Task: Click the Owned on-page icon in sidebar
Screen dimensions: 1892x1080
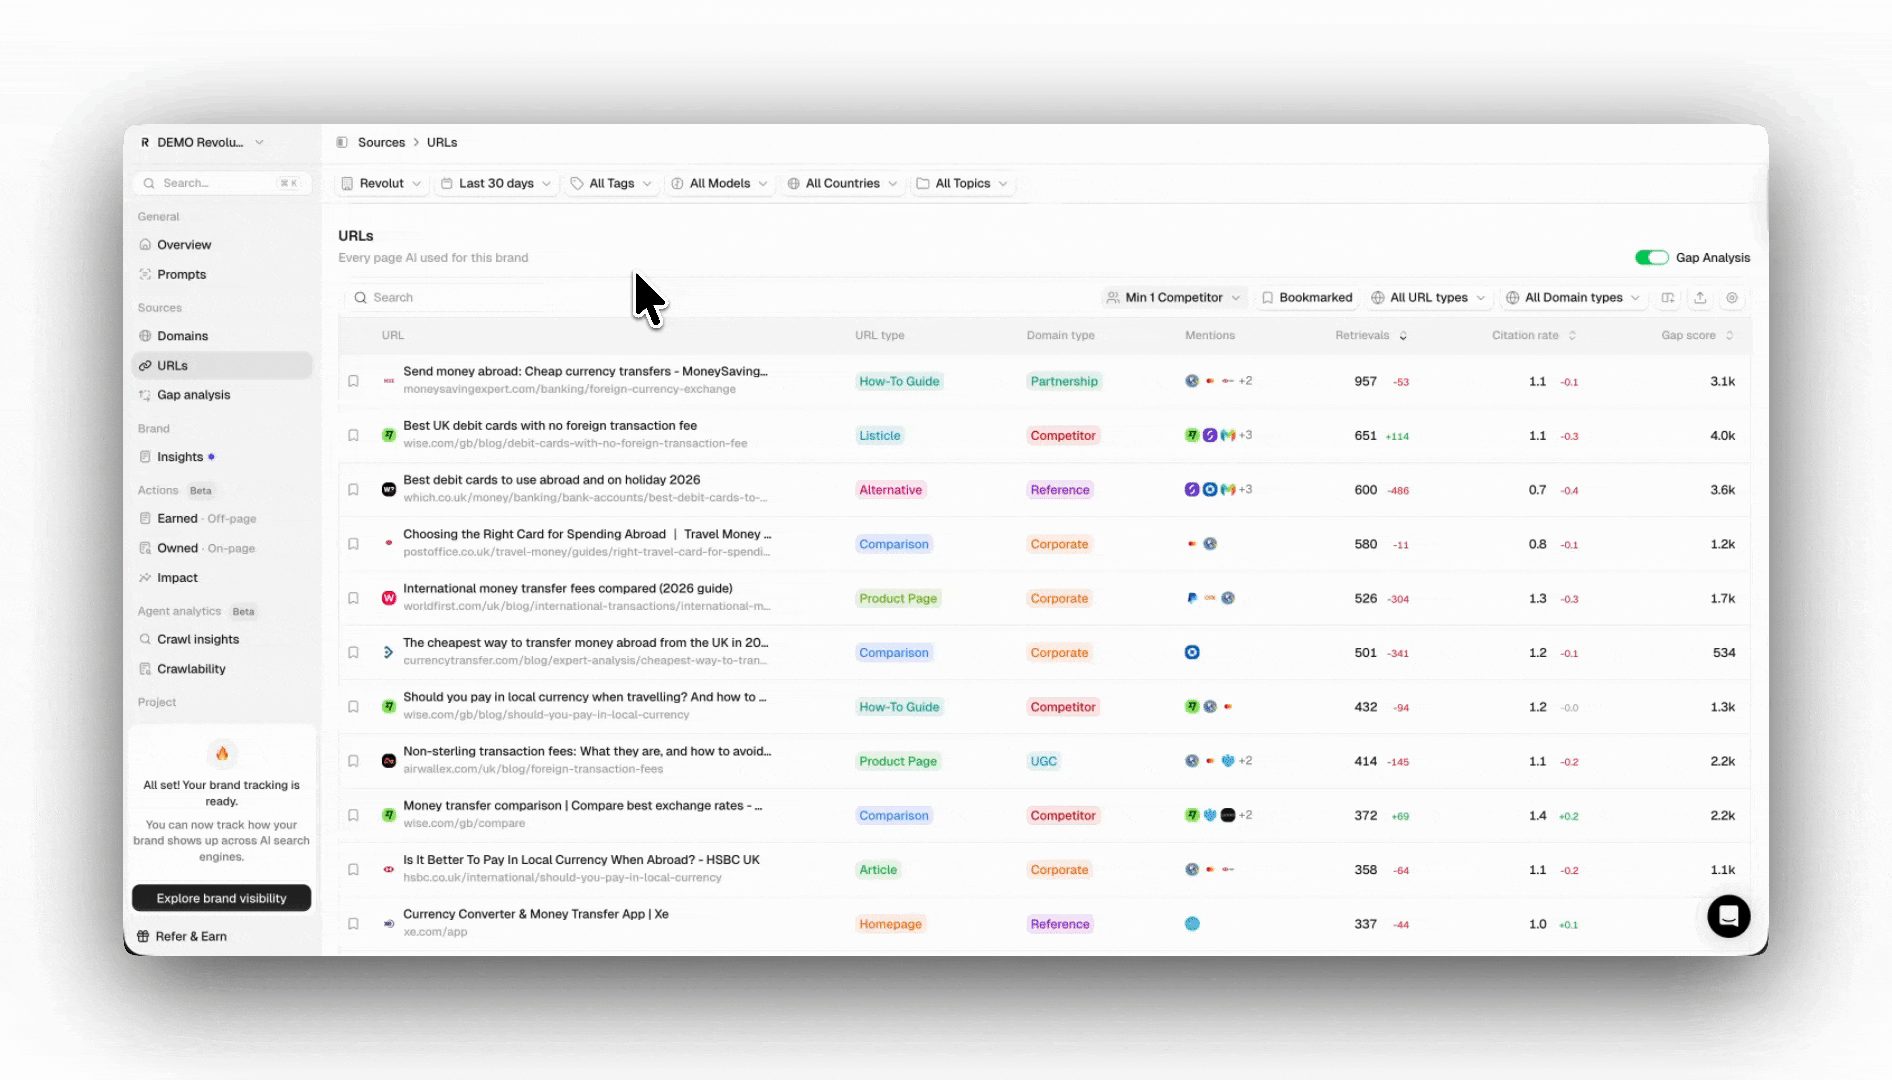Action: coord(146,548)
